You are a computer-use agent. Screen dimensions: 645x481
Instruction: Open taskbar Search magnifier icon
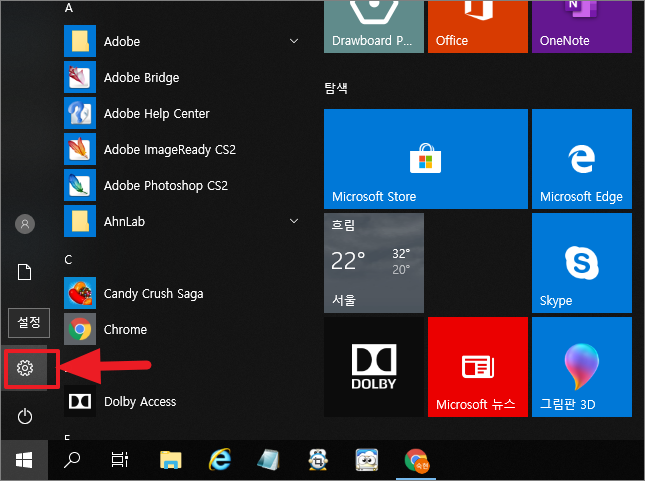72,460
